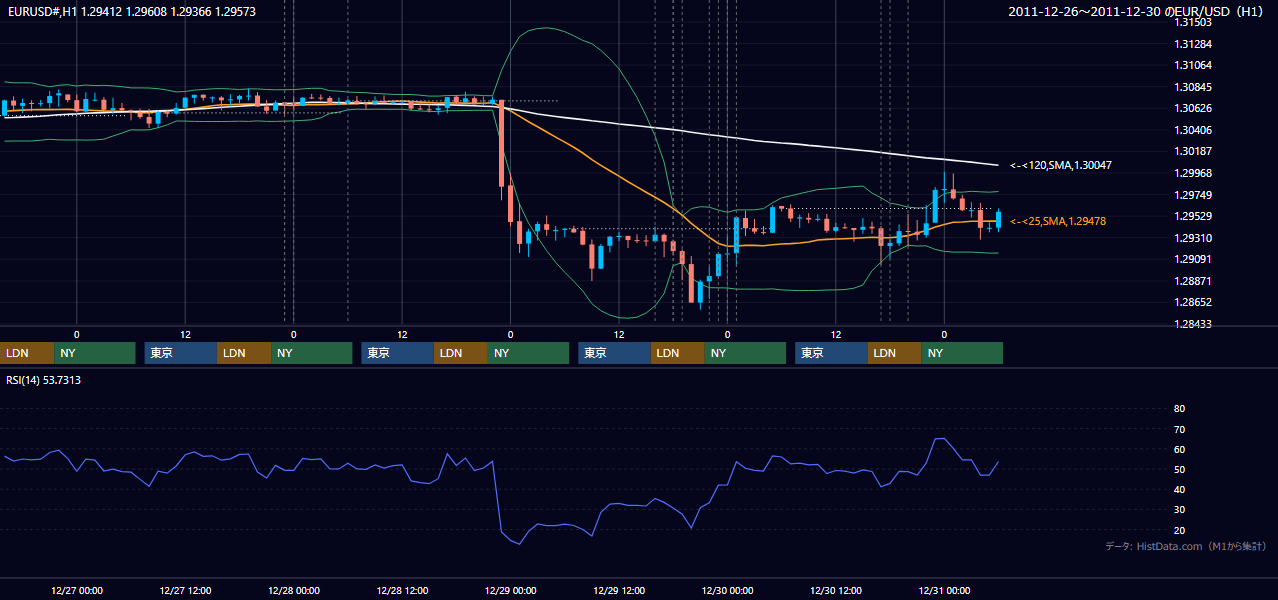
Task: Click the 1.30626 price axis label
Action: tap(1193, 109)
